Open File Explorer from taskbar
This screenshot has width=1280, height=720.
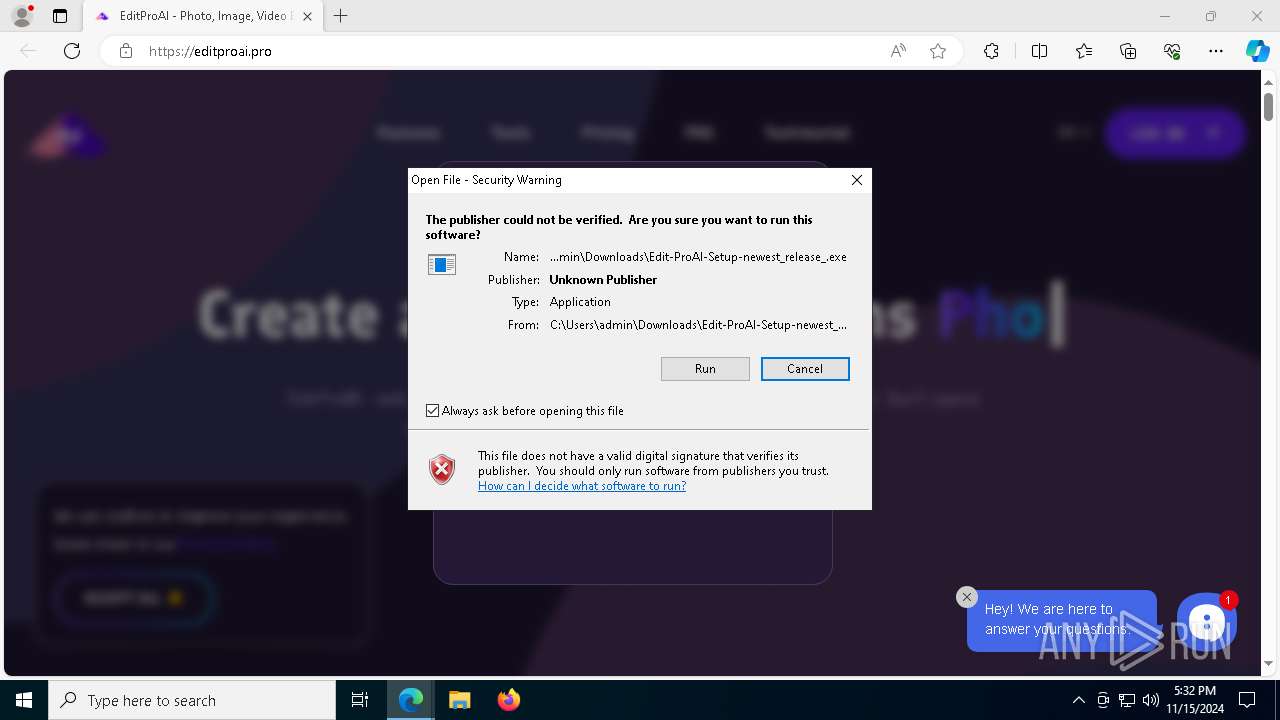click(x=460, y=700)
